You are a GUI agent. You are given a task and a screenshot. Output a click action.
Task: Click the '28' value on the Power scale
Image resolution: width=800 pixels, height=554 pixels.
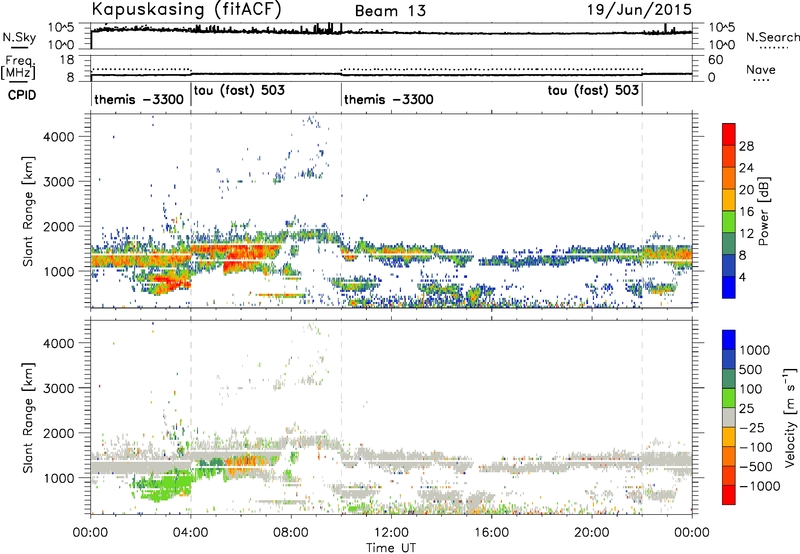(x=746, y=146)
